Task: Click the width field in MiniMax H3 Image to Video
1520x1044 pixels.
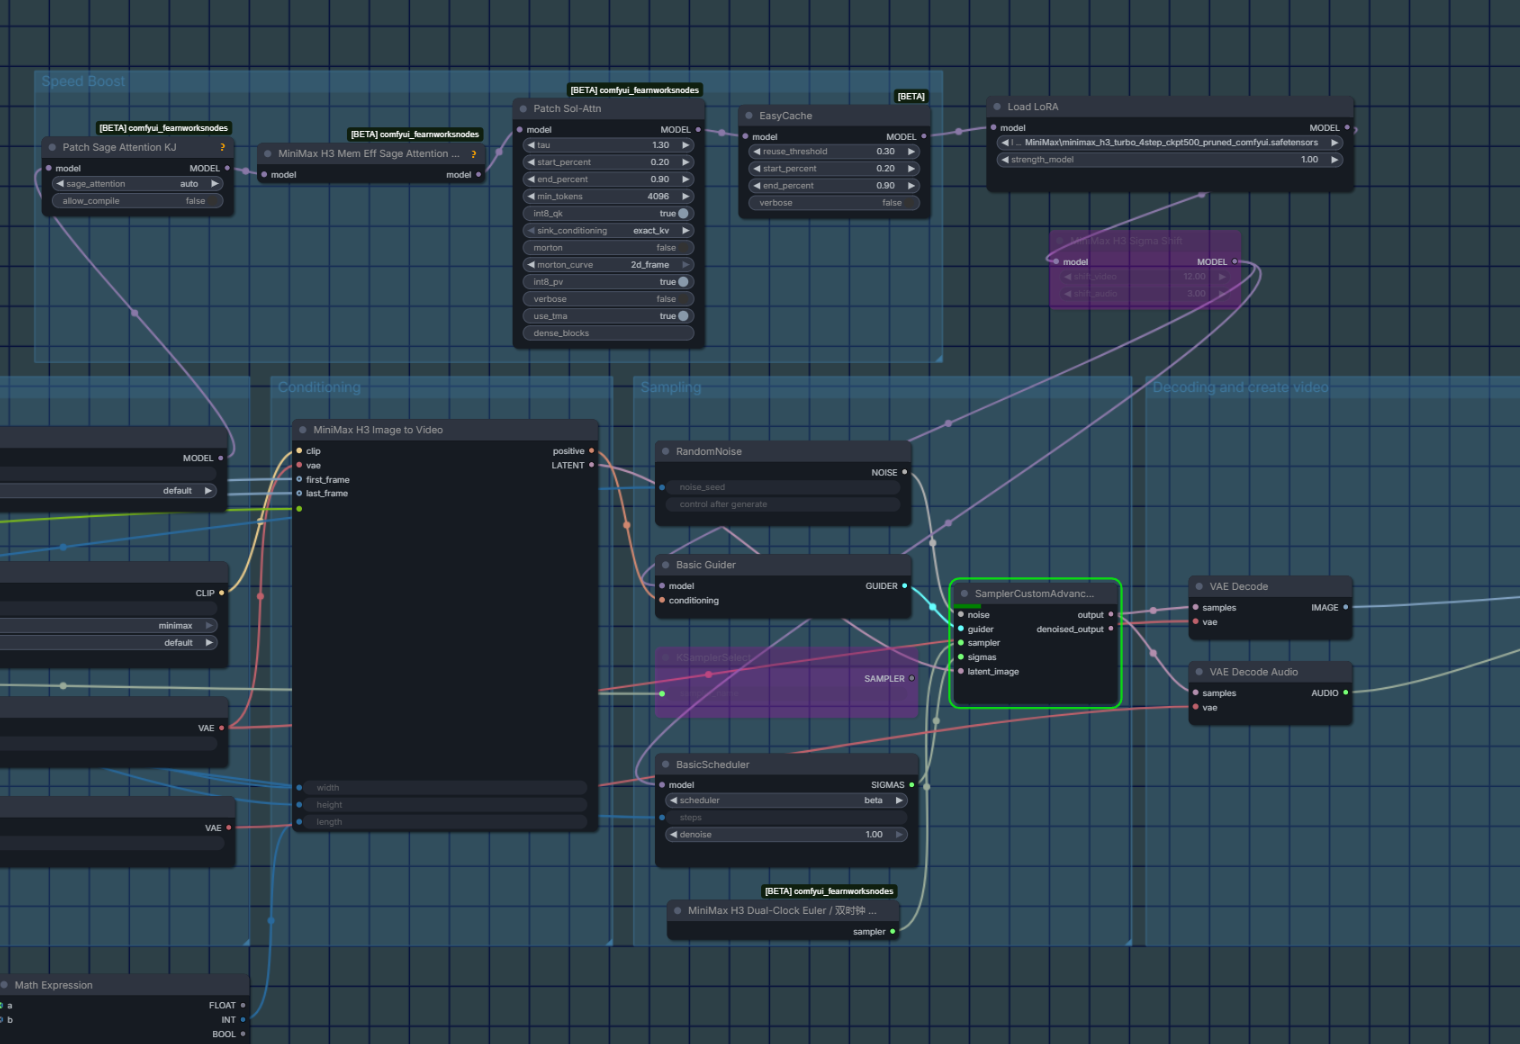Action: coord(445,788)
